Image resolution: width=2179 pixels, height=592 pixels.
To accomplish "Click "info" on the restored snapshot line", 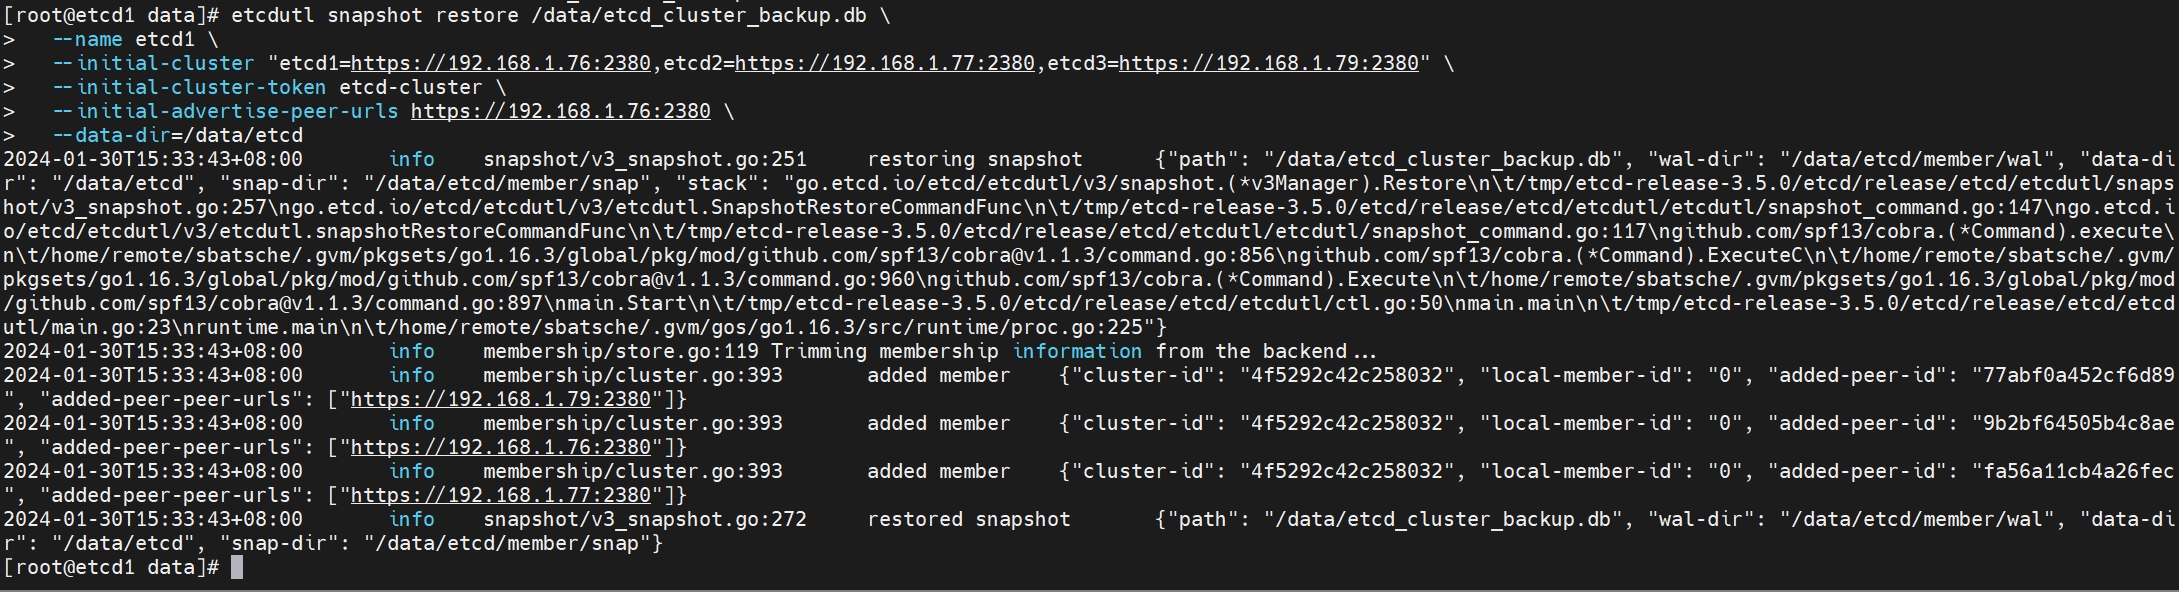I will (x=412, y=519).
